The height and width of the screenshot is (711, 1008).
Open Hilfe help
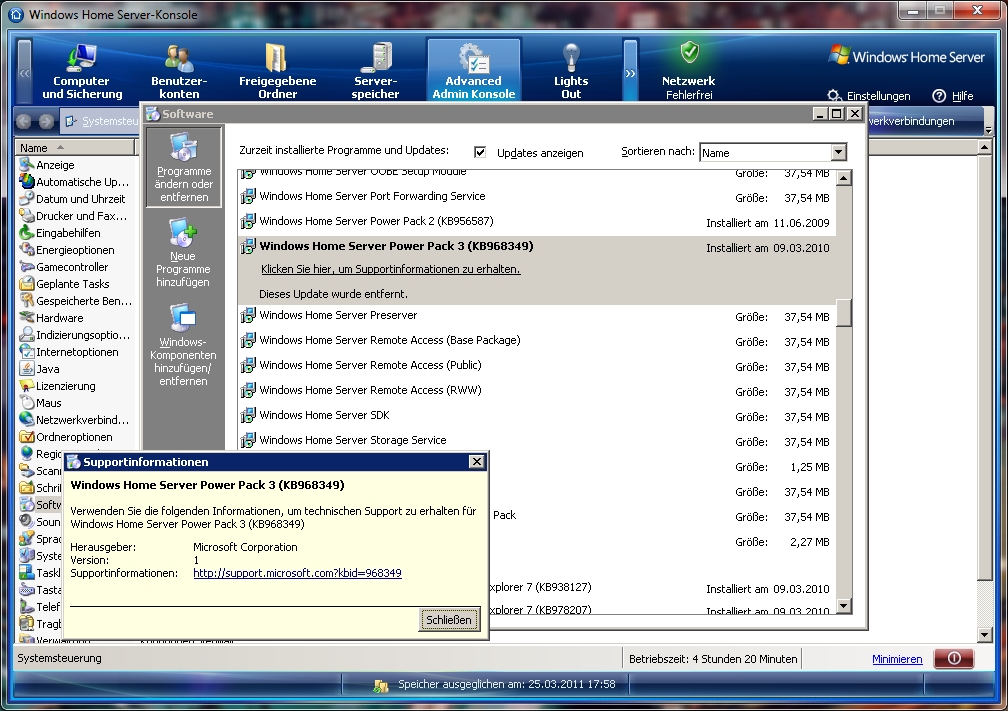pyautogui.click(x=953, y=96)
